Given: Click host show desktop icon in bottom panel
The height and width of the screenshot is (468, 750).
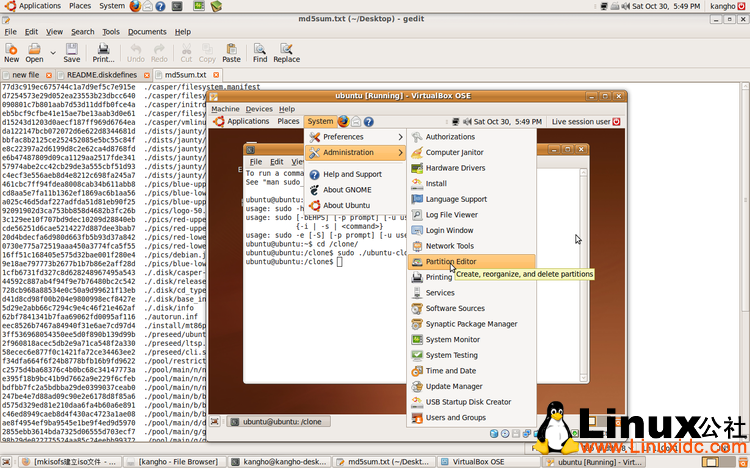Looking at the screenshot, I should pyautogui.click(x=8, y=462).
